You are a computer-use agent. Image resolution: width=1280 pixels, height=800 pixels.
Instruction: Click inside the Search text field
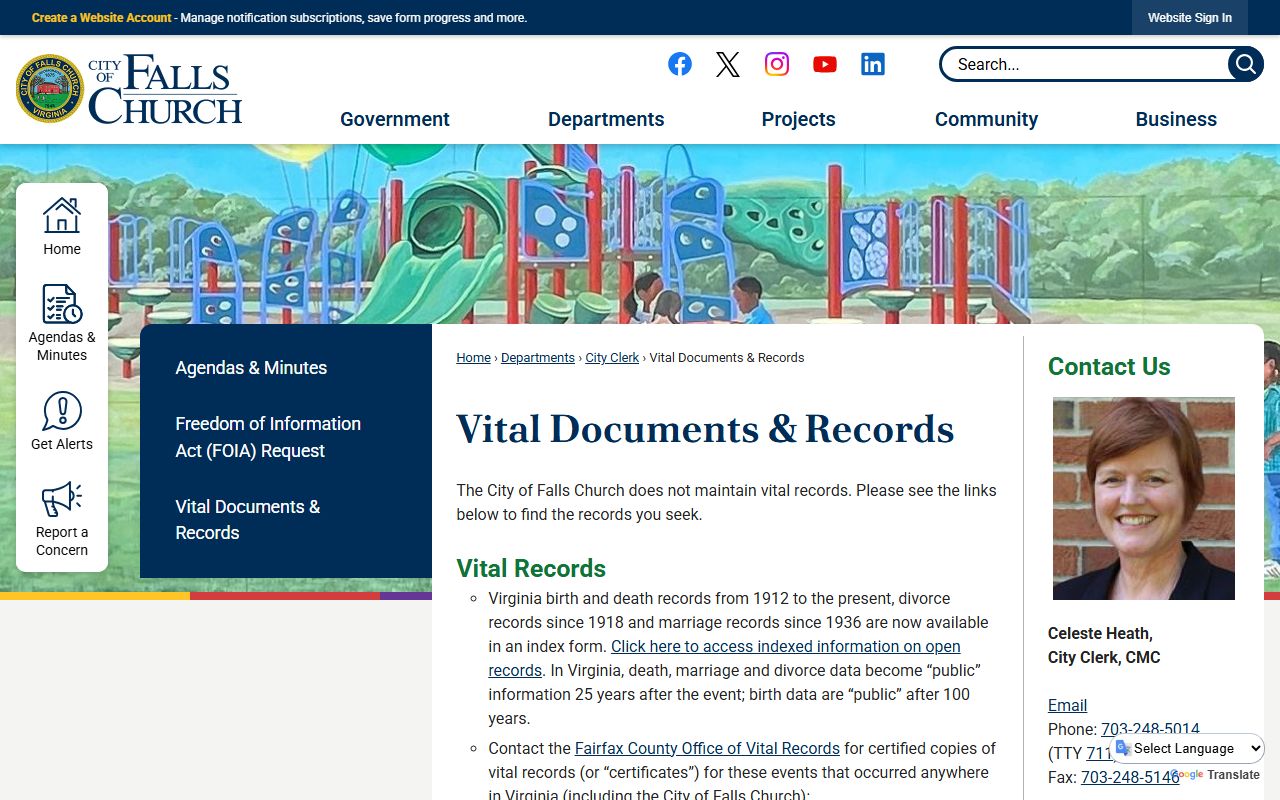tap(1085, 64)
